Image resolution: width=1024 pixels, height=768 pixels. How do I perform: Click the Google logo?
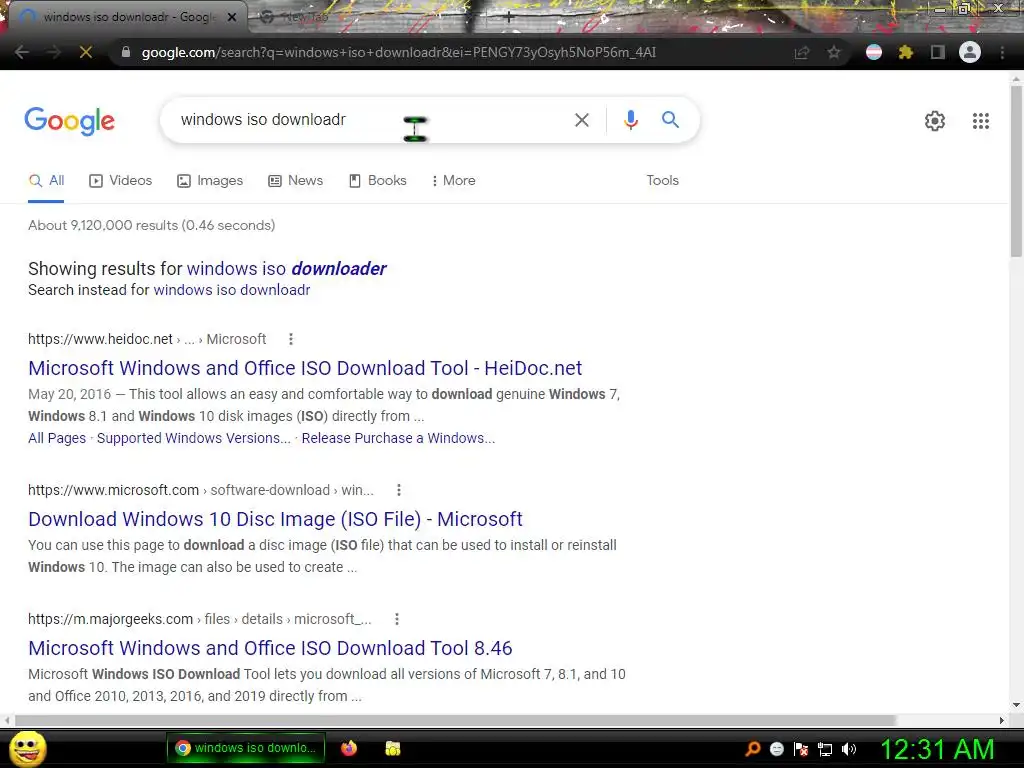[69, 121]
